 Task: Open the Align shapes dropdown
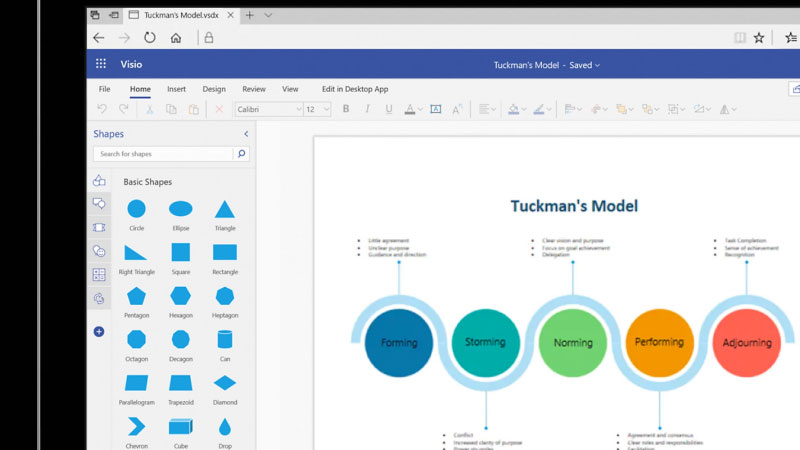[x=573, y=109]
